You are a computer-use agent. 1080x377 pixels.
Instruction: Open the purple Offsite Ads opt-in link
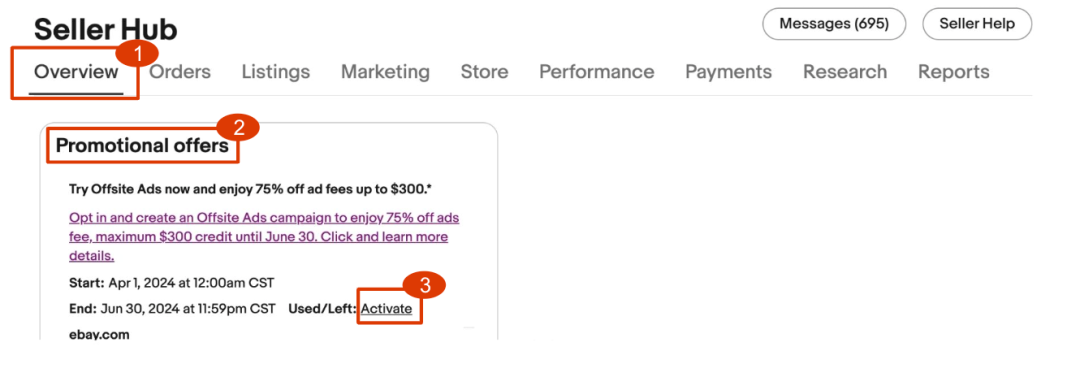264,237
